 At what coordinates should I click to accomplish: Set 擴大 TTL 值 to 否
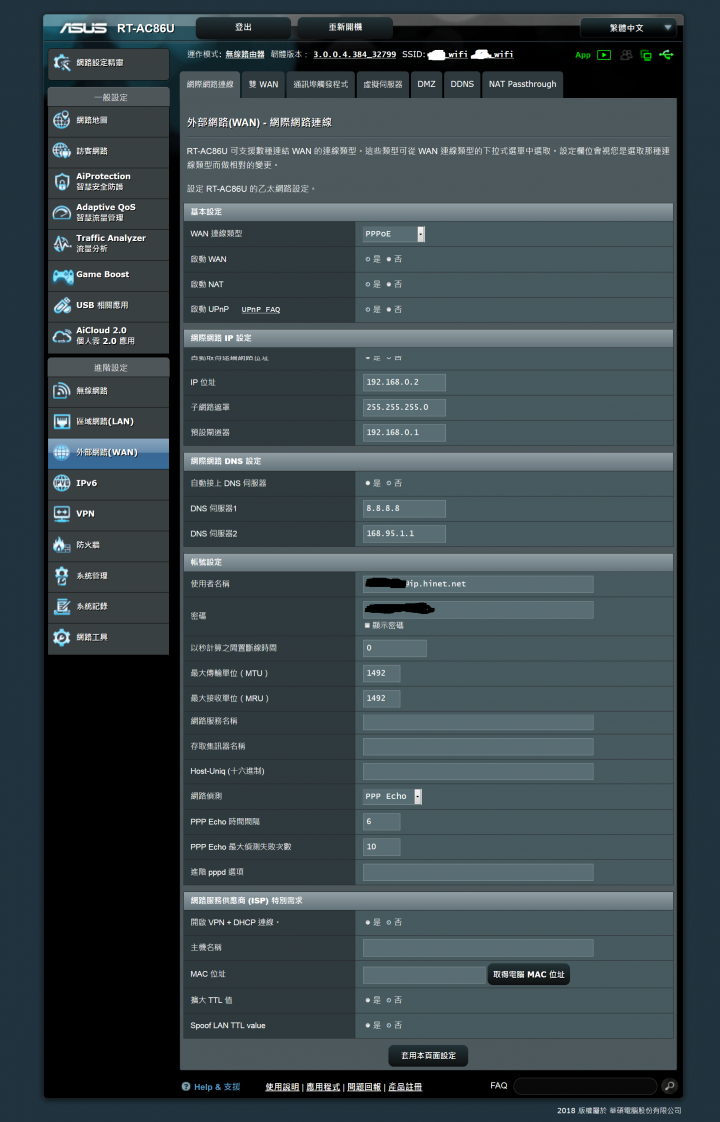coord(389,1000)
